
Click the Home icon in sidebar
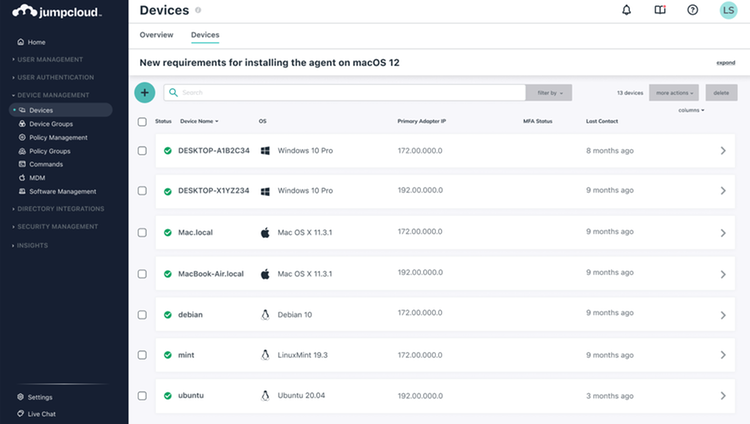21,42
